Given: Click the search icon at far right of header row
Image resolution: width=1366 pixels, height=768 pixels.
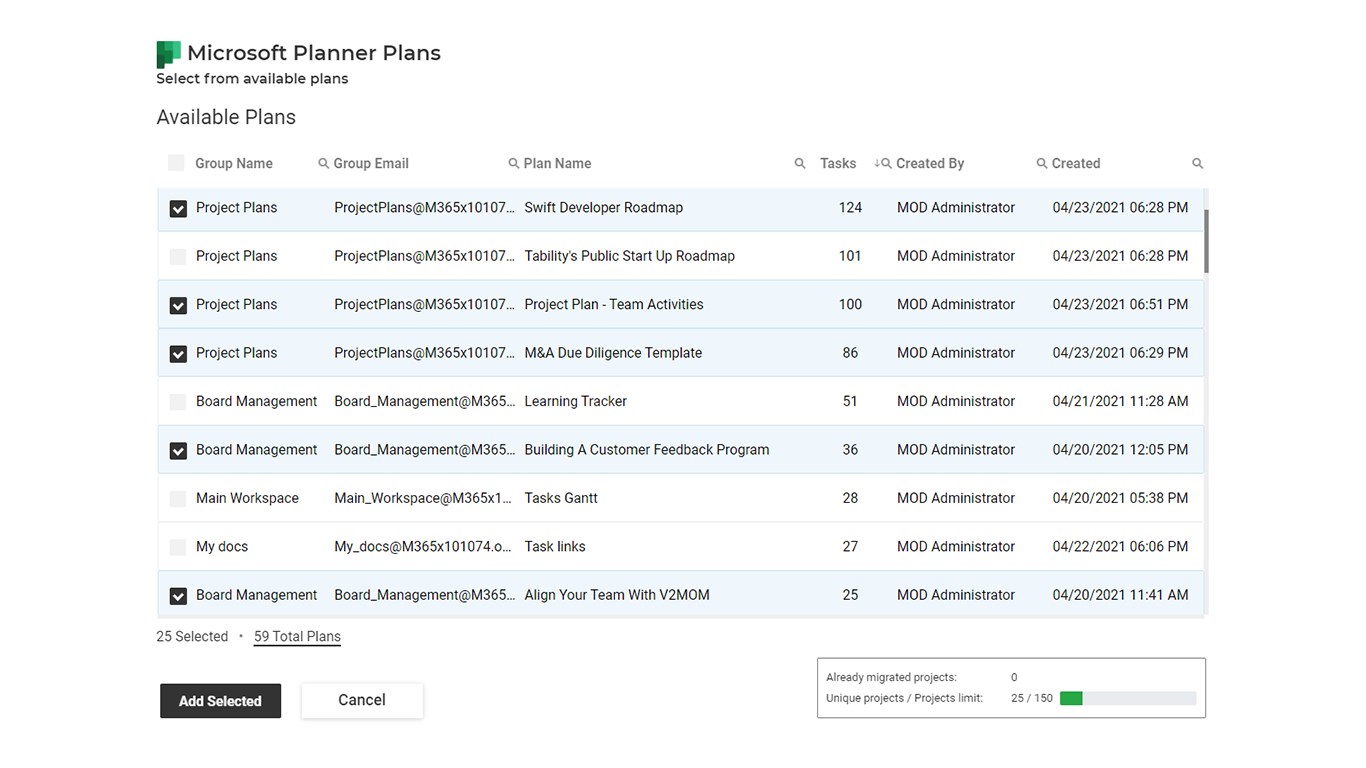Looking at the screenshot, I should point(1197,163).
